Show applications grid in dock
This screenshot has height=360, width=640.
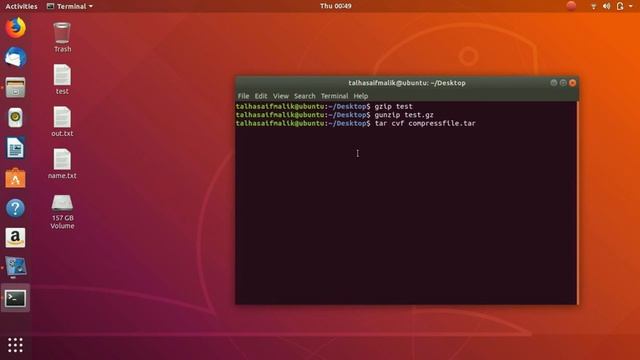16,345
